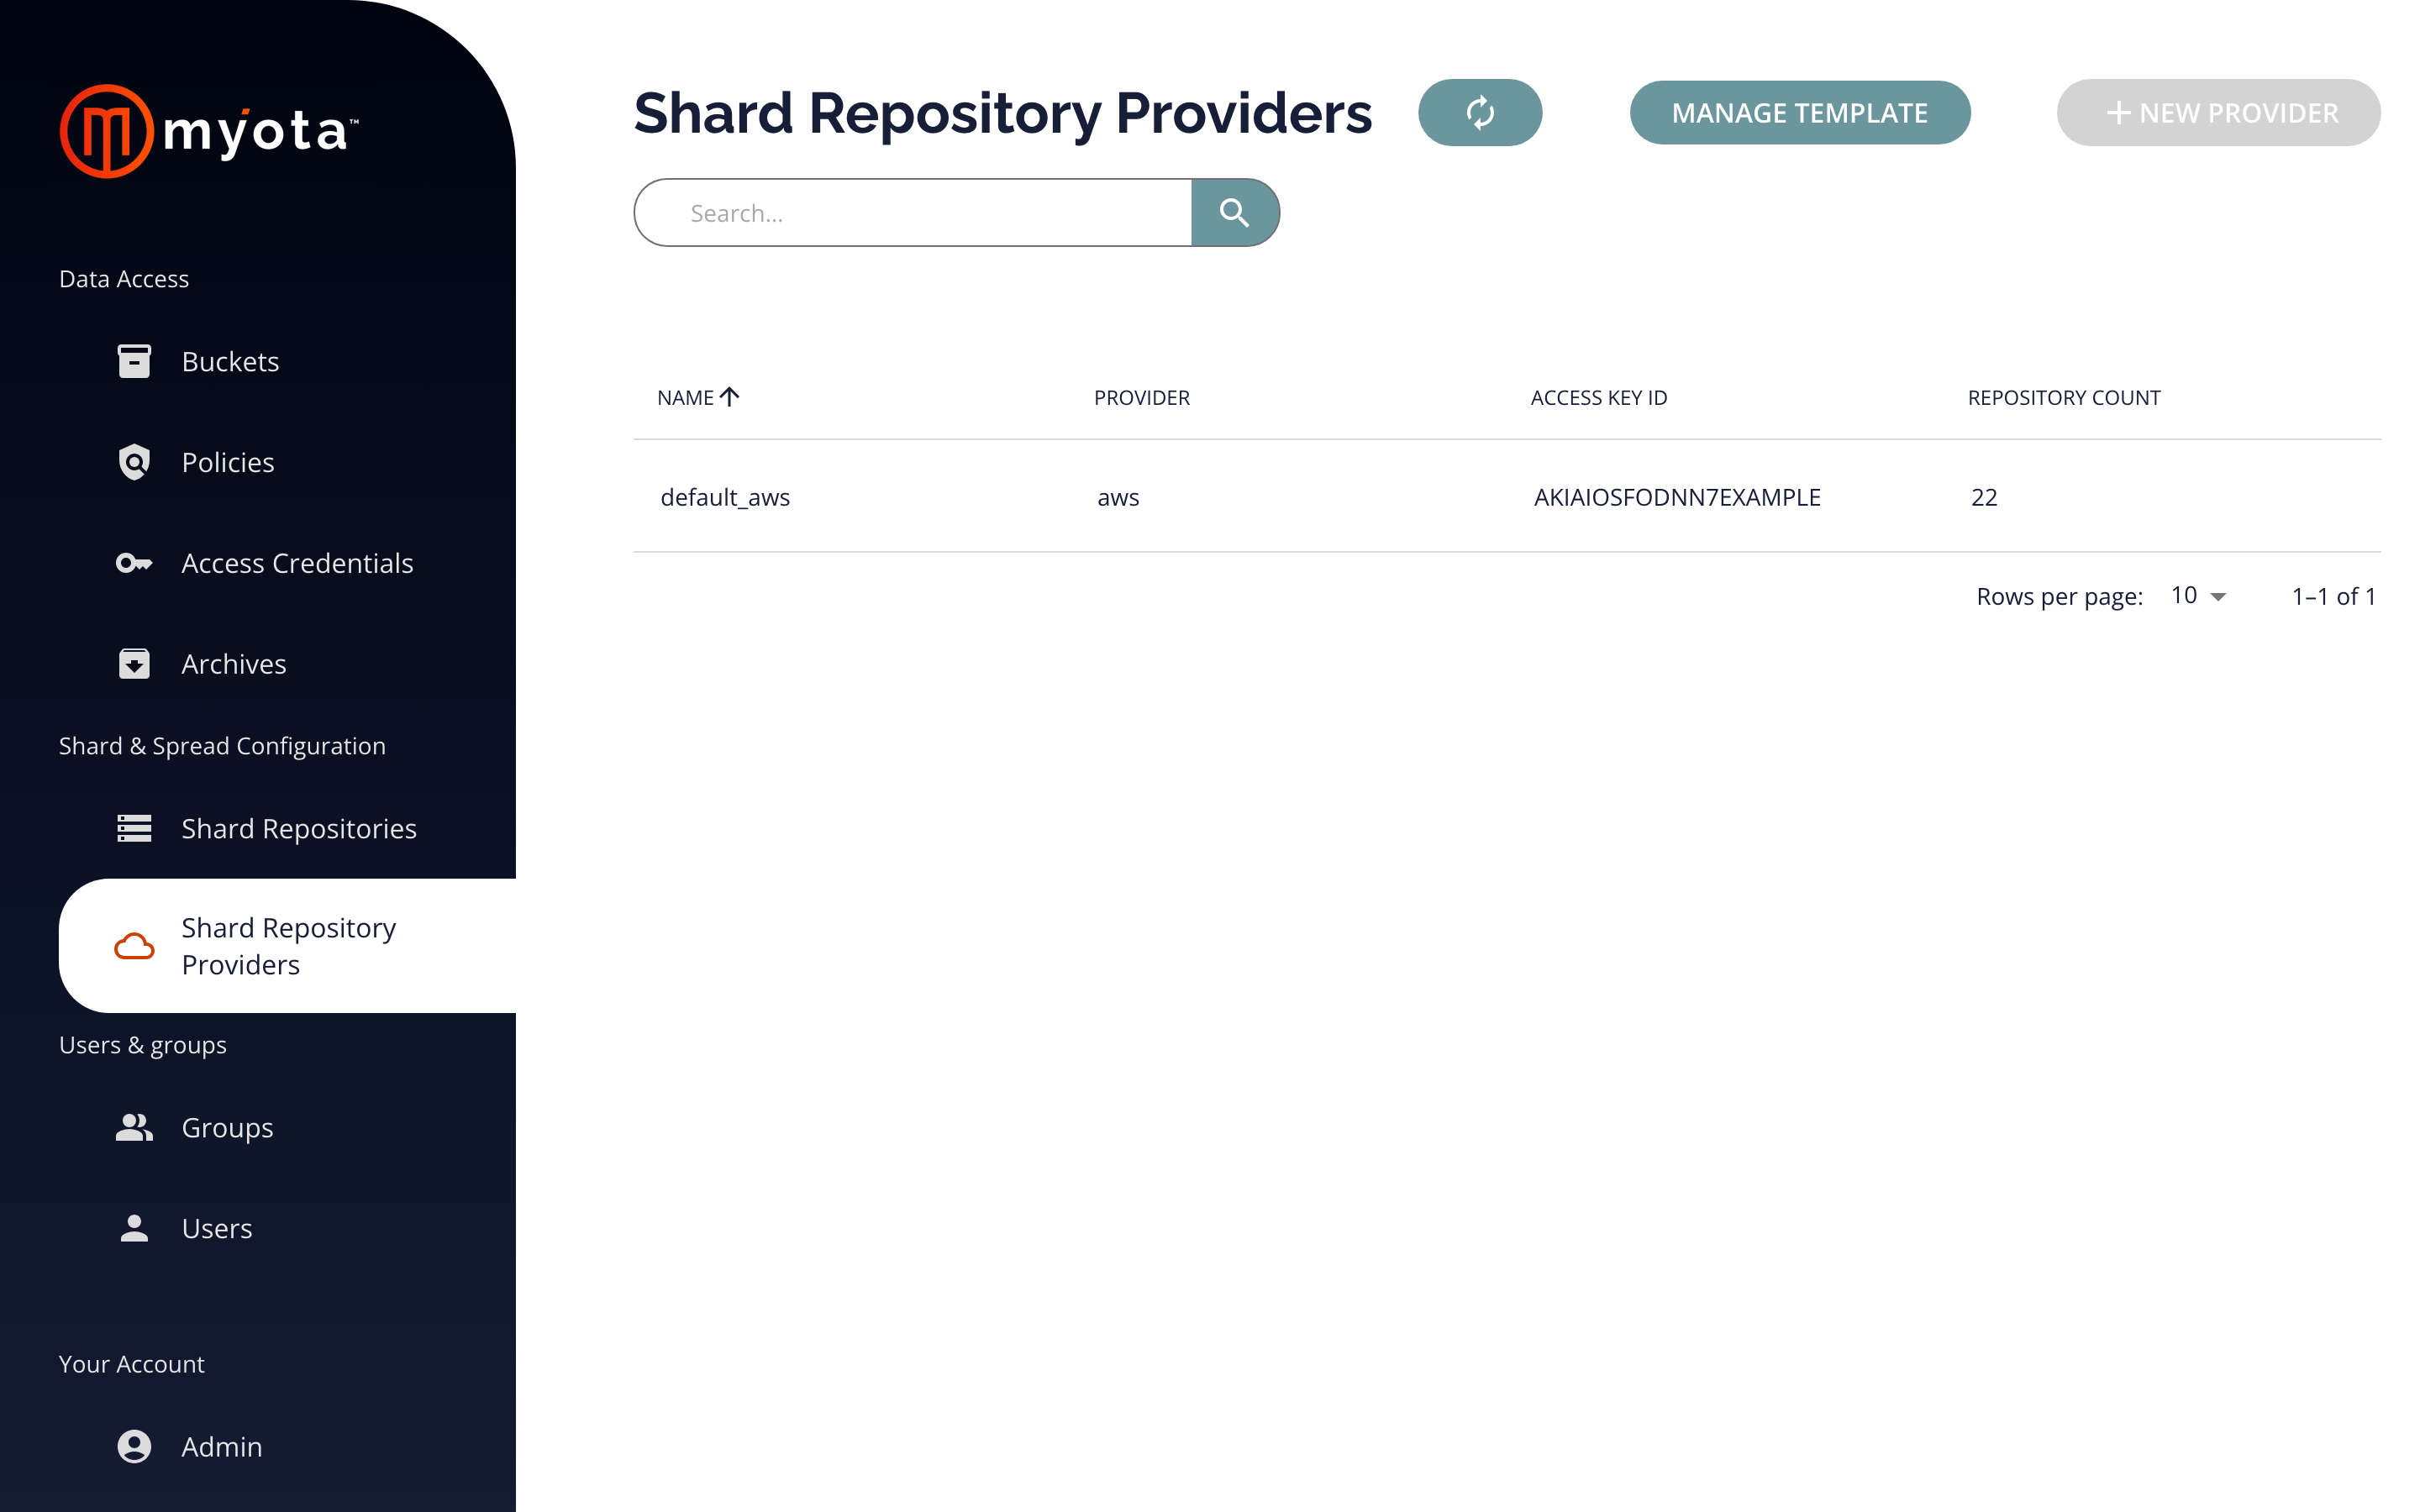The image size is (2420, 1512).
Task: Click the Policies shield icon
Action: coord(134,462)
